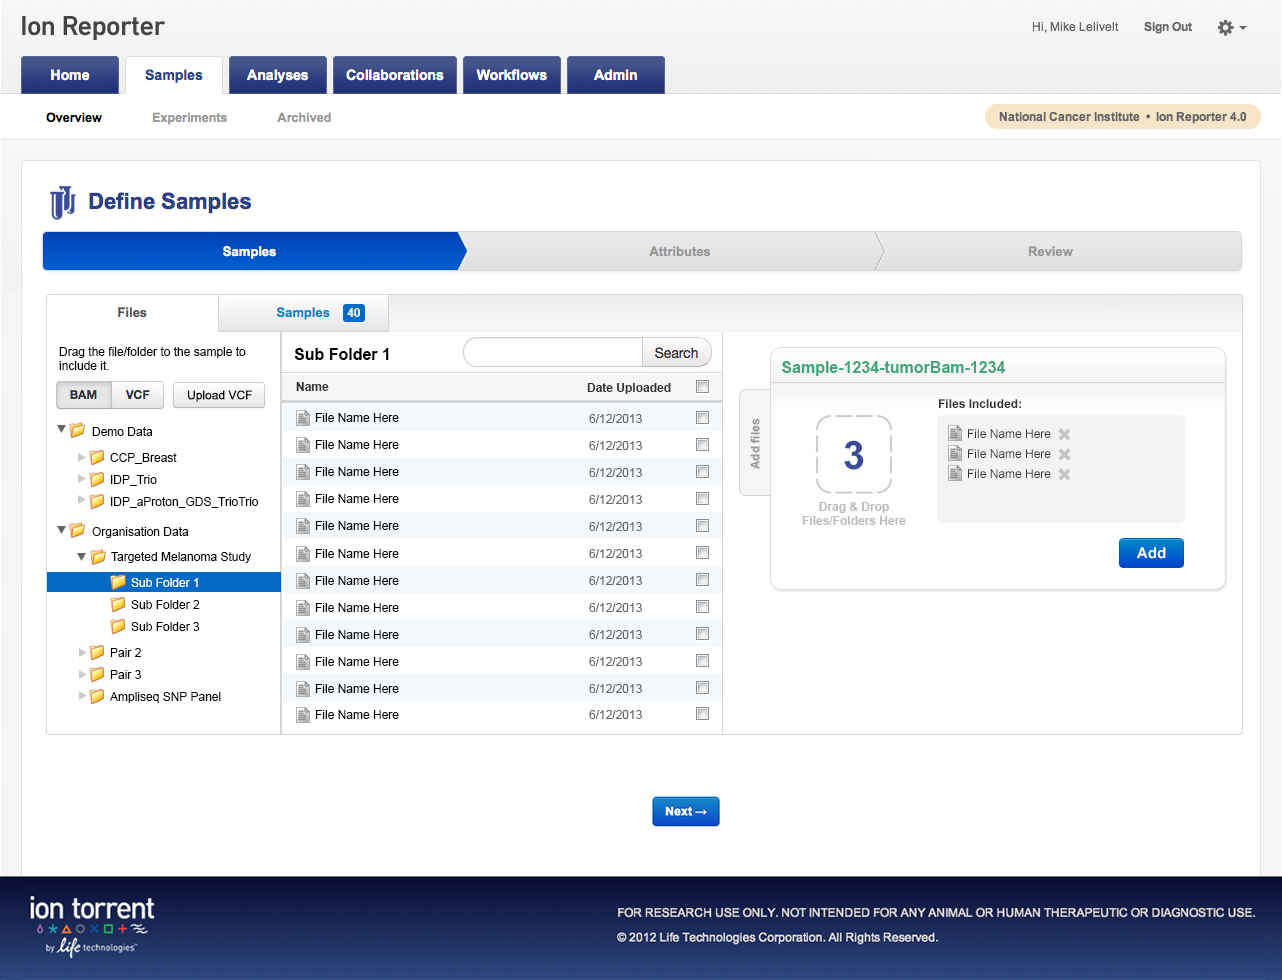Image resolution: width=1282 pixels, height=980 pixels.
Task: Open the Workflows tab
Action: [512, 75]
